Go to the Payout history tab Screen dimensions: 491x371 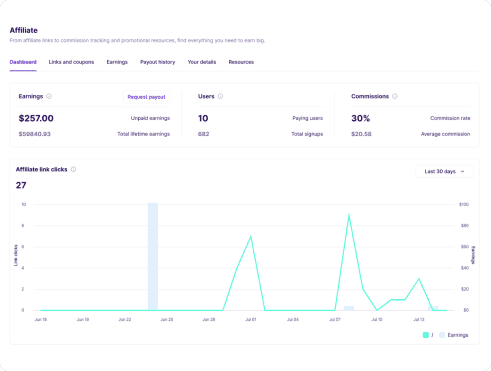157,62
